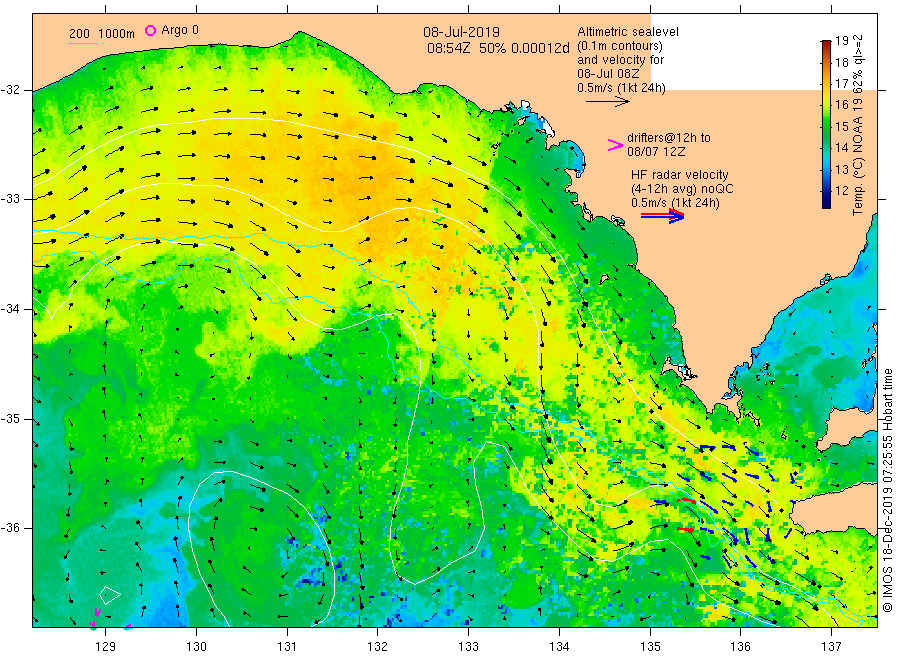
Task: Click the latitude label -36
Action: point(10,528)
